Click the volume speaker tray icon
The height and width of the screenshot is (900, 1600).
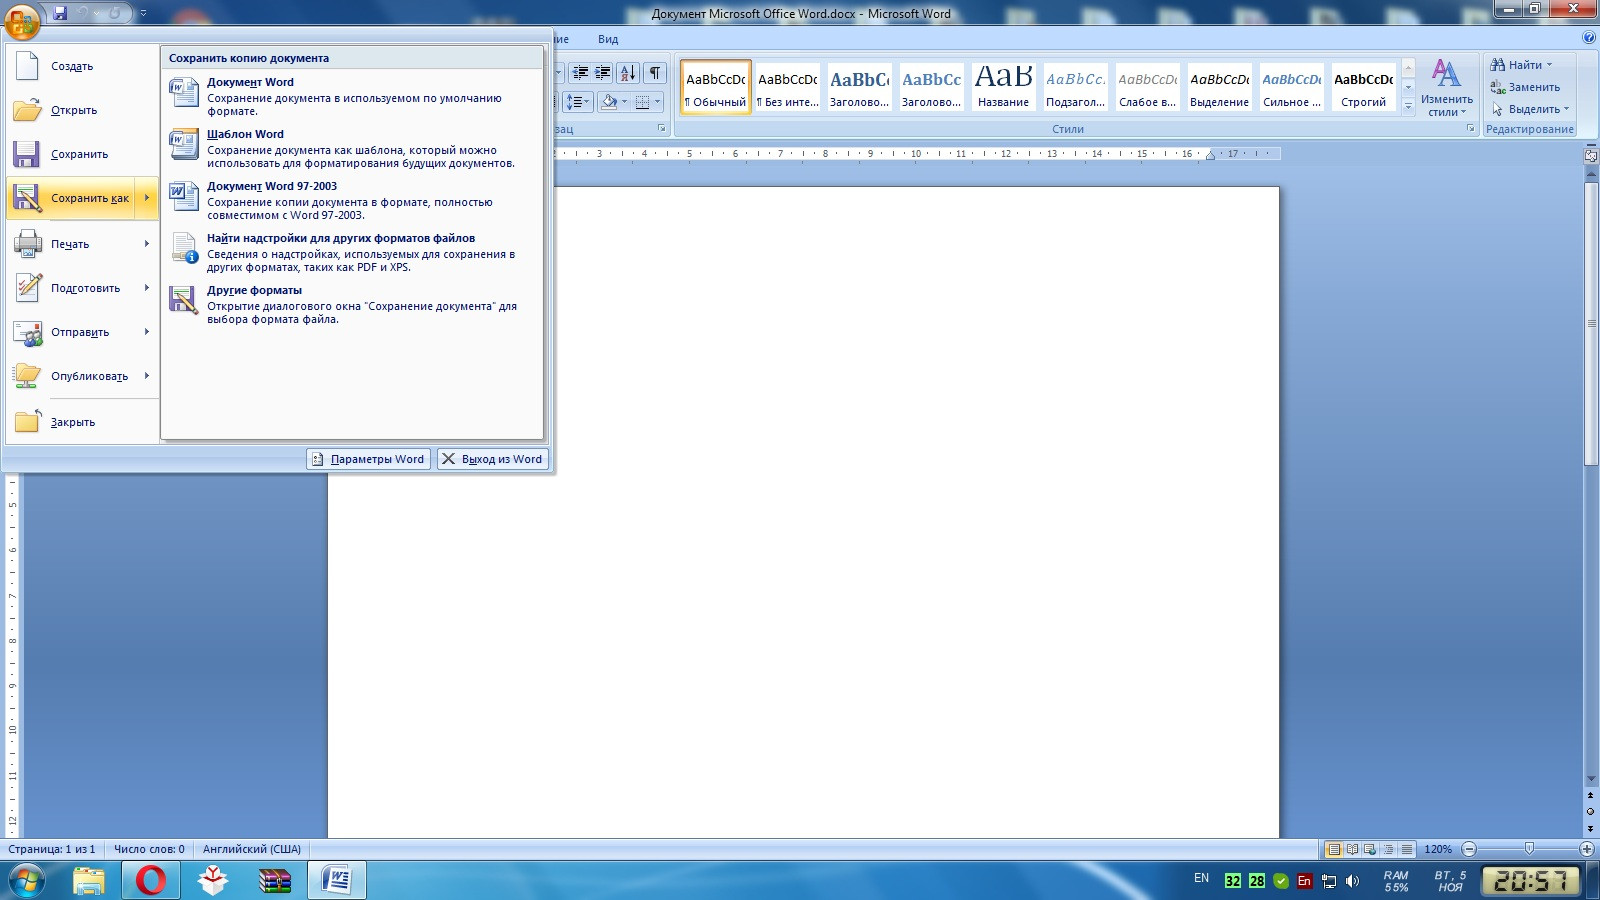coord(1353,881)
